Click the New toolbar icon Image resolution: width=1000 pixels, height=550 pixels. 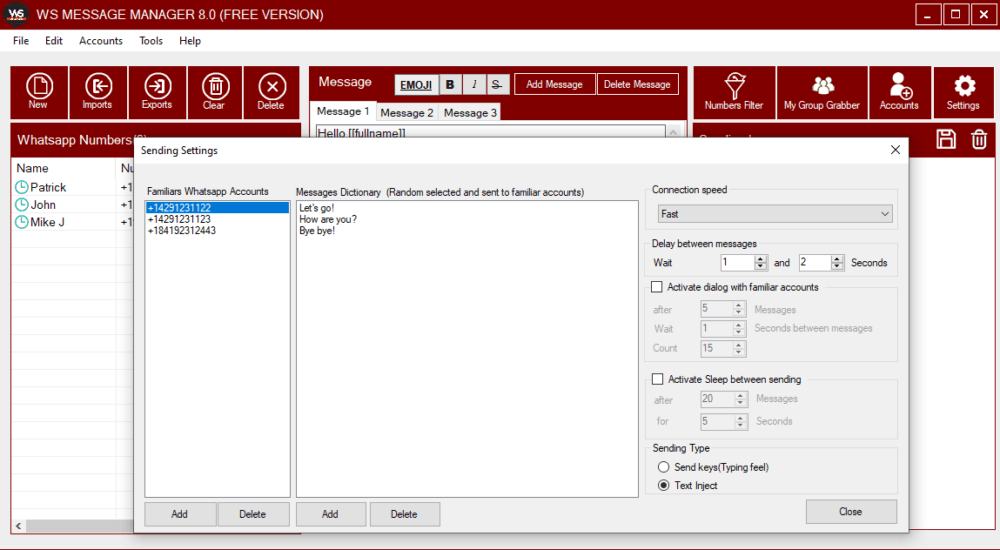tap(39, 93)
